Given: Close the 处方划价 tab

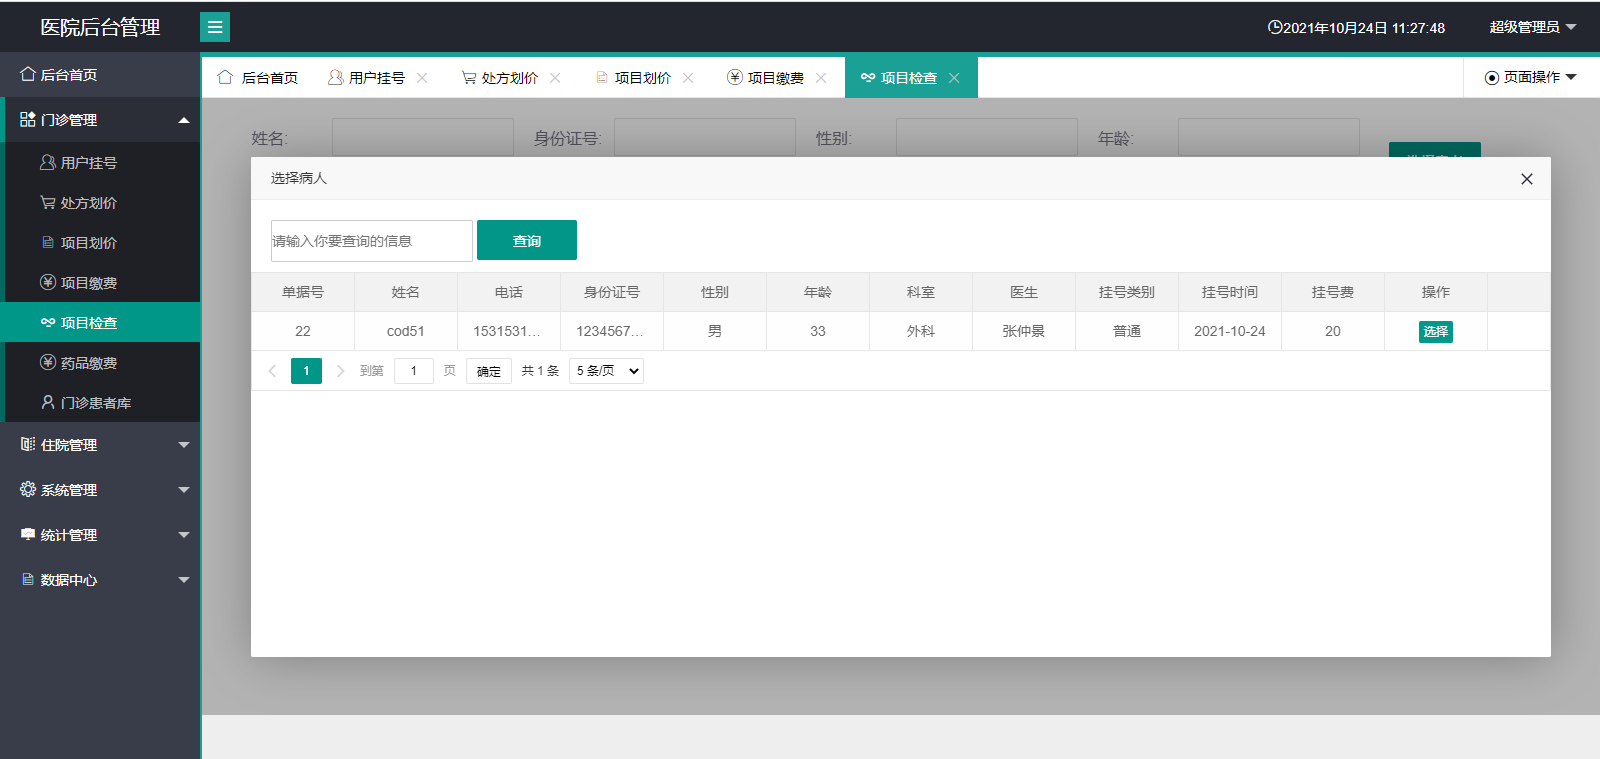Looking at the screenshot, I should tap(555, 78).
